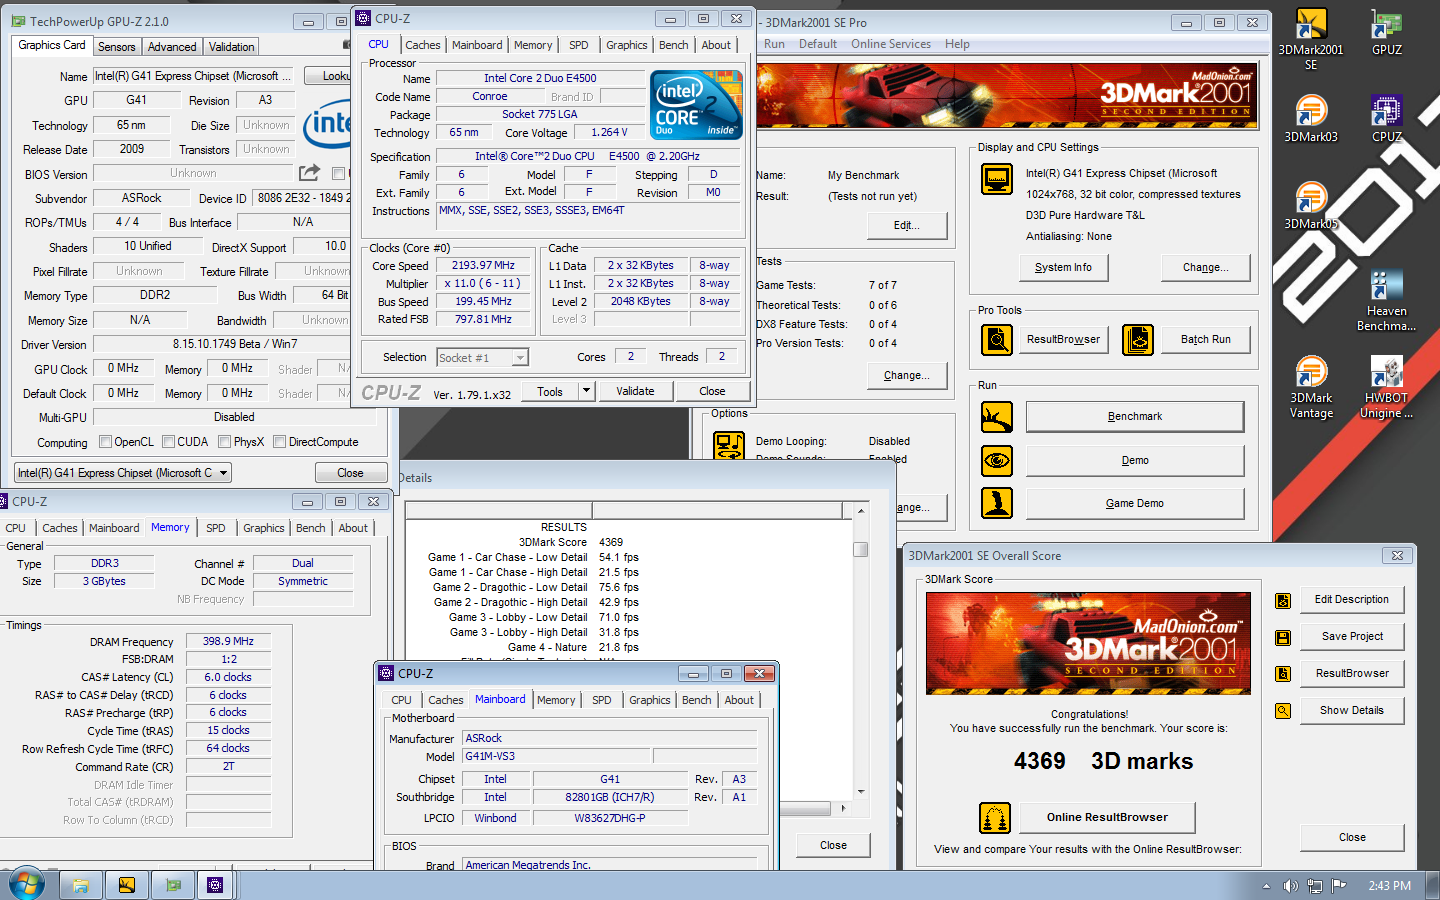
Task: Click the Batch Run icon
Action: [1138, 340]
